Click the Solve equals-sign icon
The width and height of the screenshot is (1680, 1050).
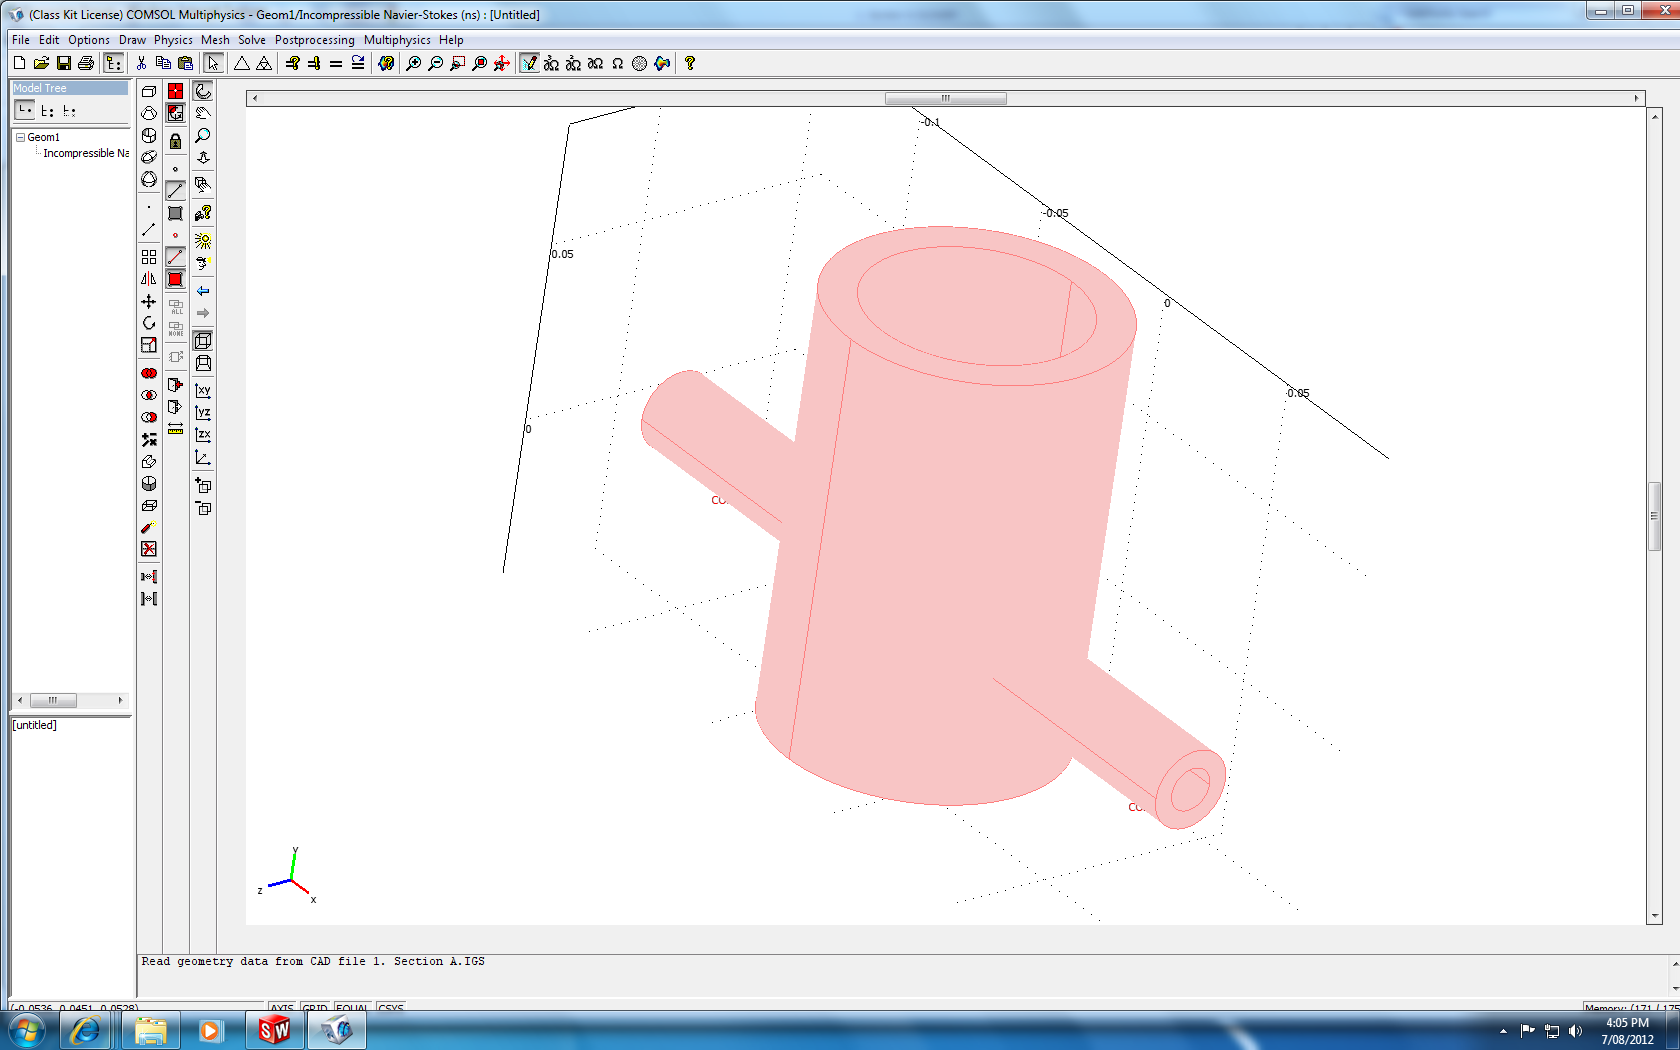tap(336, 63)
